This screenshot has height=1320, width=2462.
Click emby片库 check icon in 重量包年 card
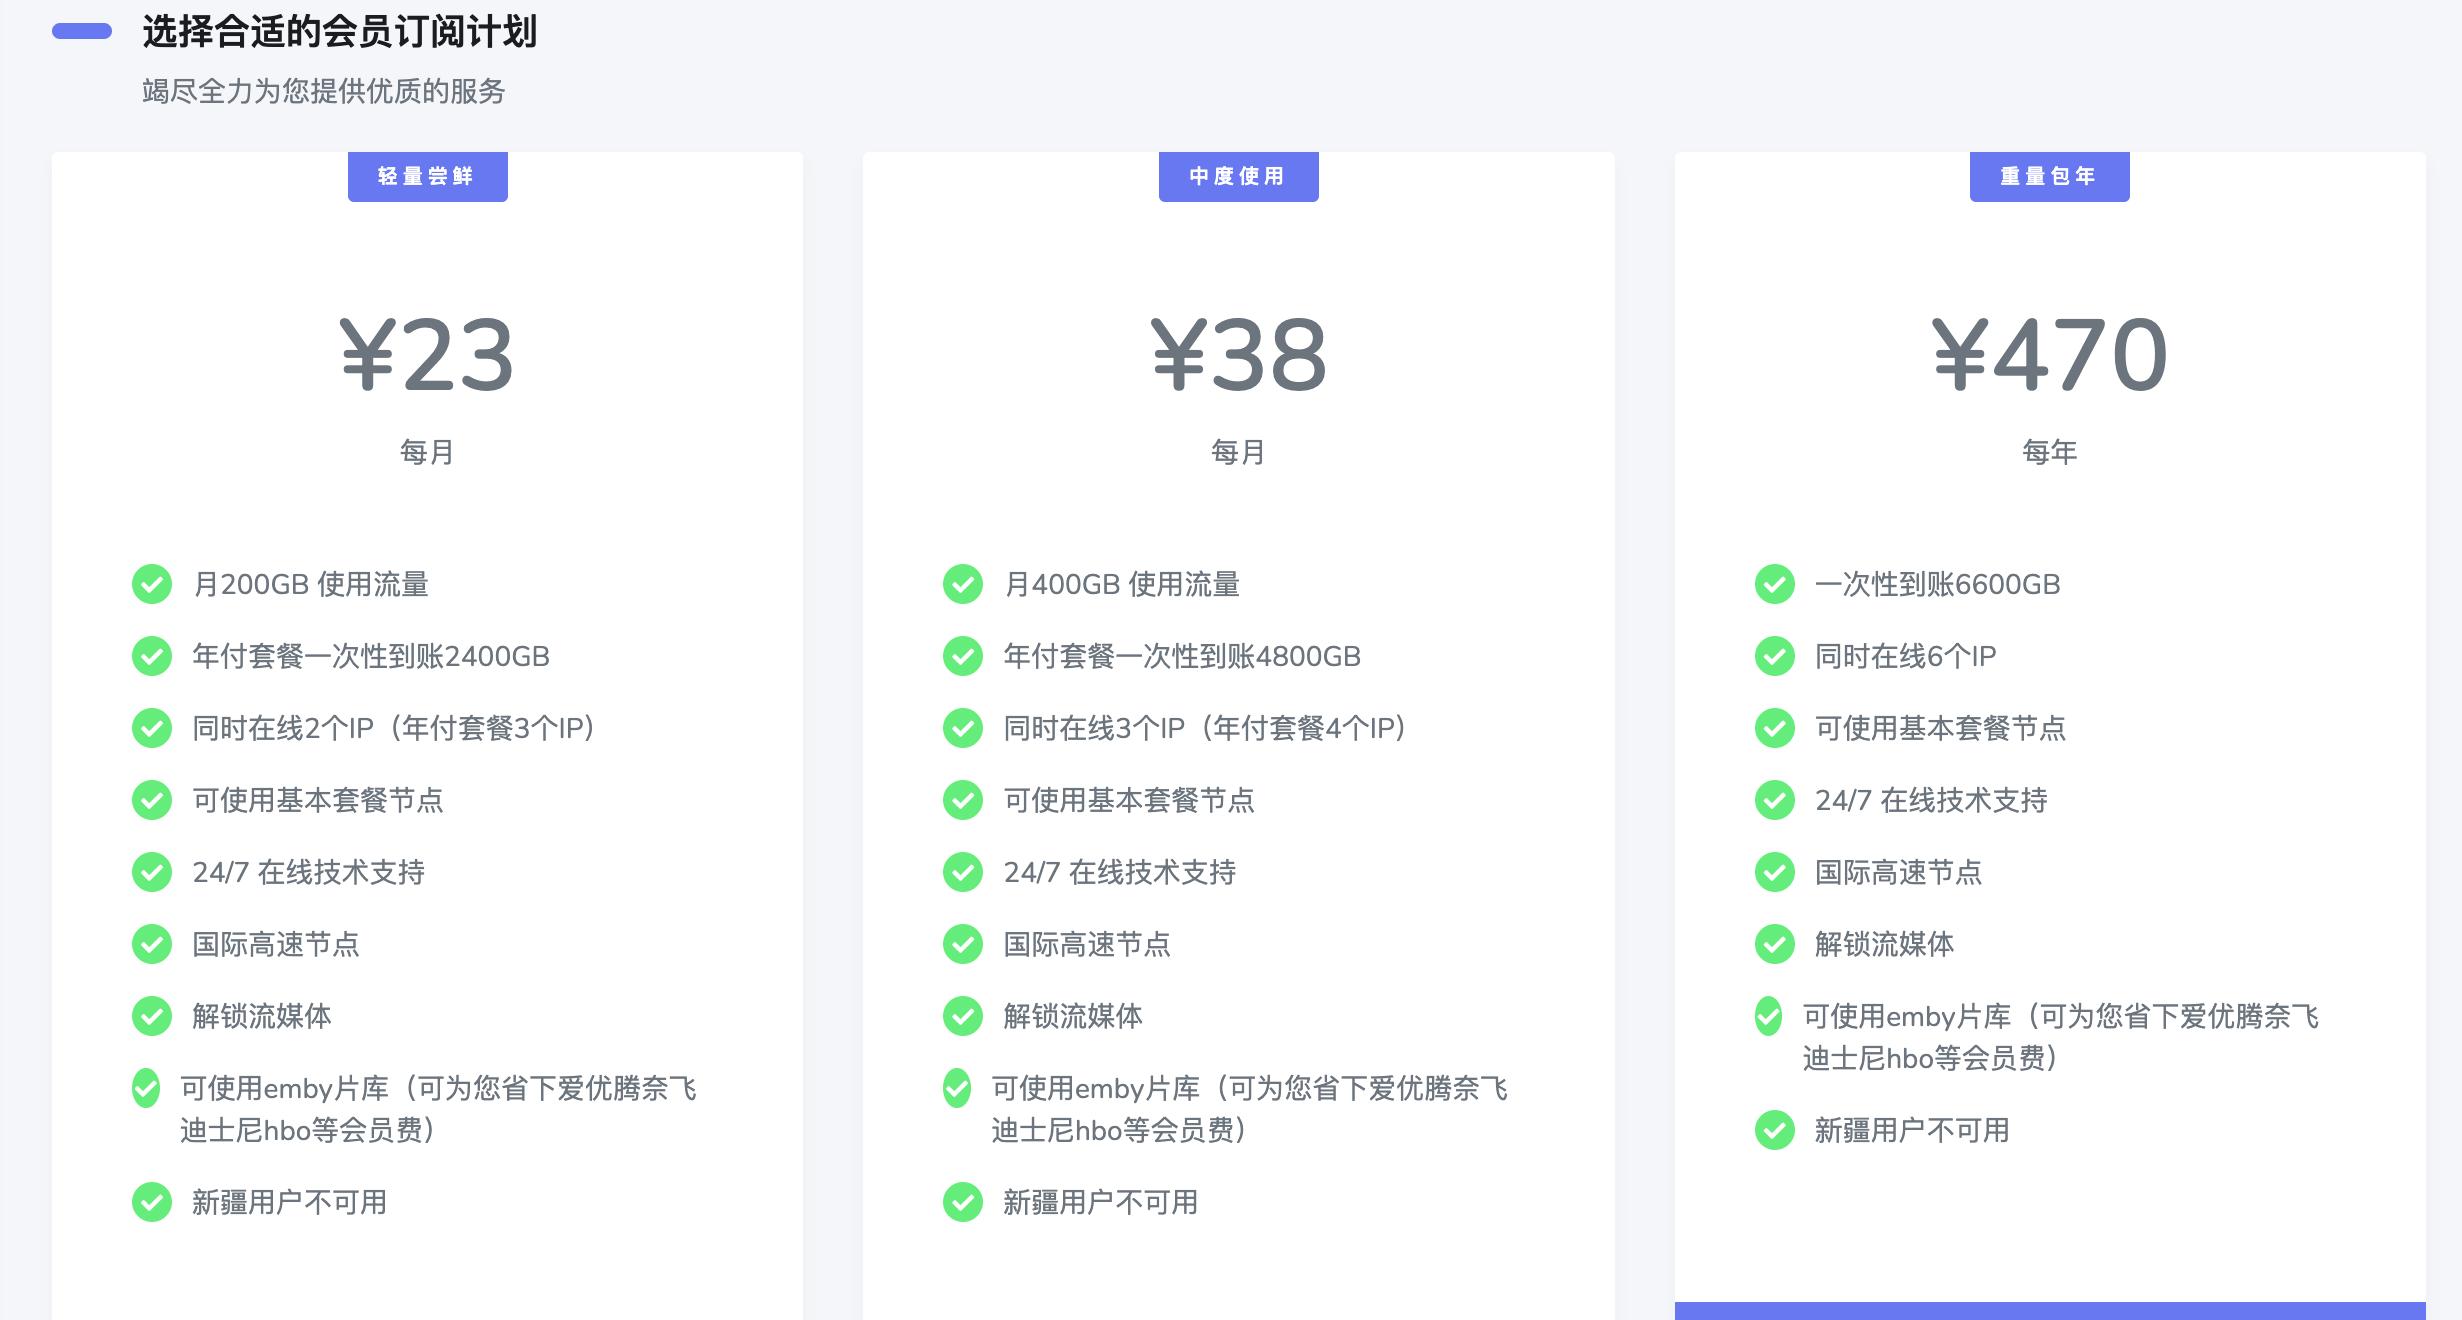pyautogui.click(x=1768, y=1016)
